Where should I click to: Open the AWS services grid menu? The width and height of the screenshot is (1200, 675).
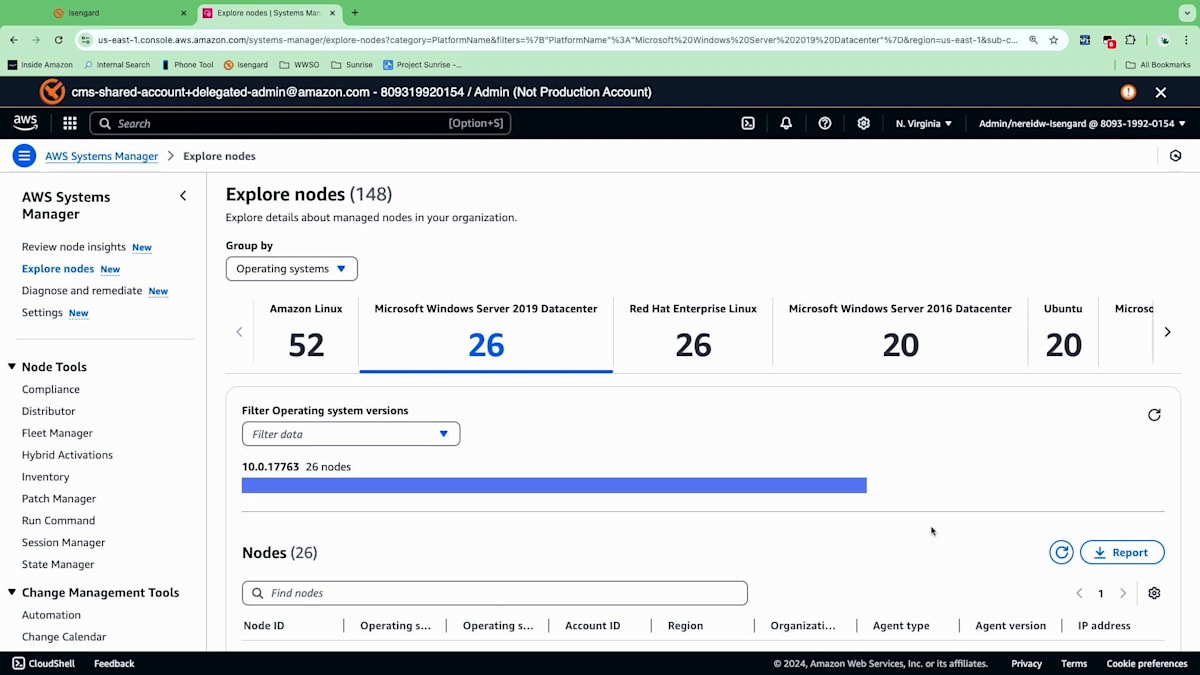(x=70, y=123)
